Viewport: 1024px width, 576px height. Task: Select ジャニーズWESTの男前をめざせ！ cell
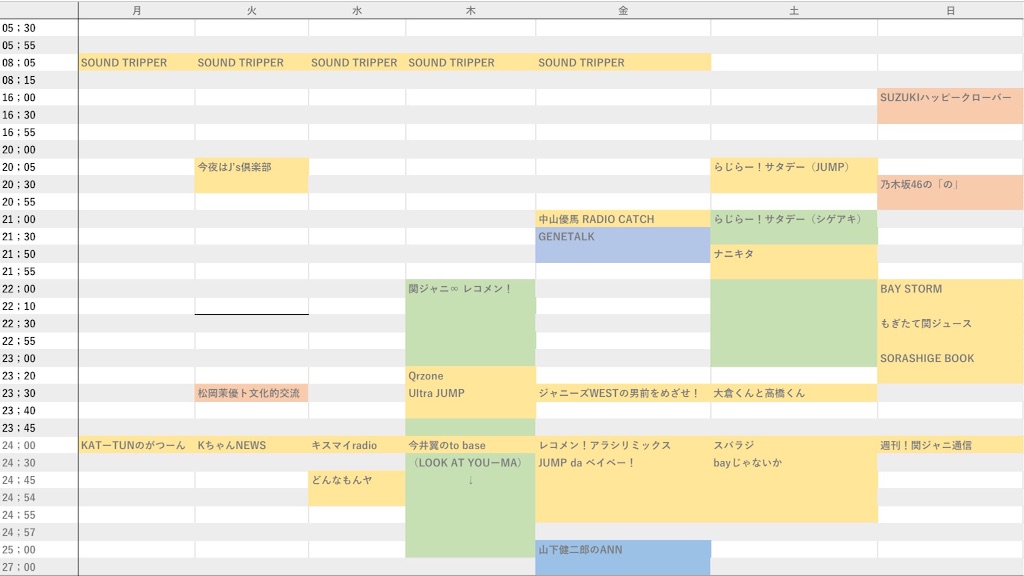623,393
